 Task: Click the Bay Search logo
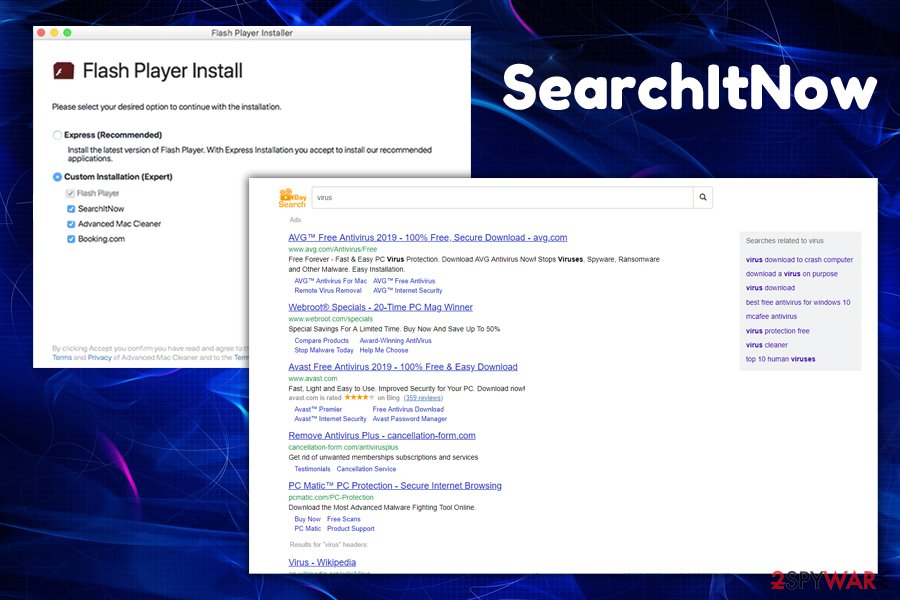coord(293,198)
